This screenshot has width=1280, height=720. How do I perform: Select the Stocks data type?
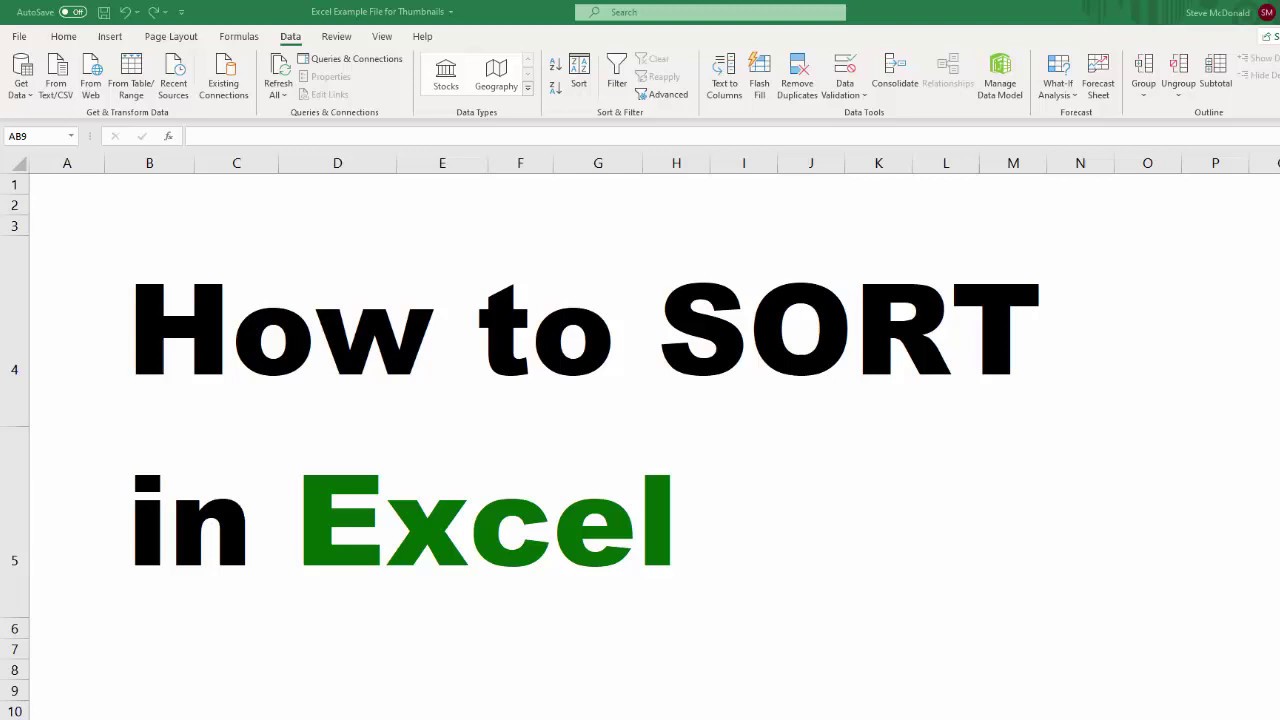pos(446,75)
